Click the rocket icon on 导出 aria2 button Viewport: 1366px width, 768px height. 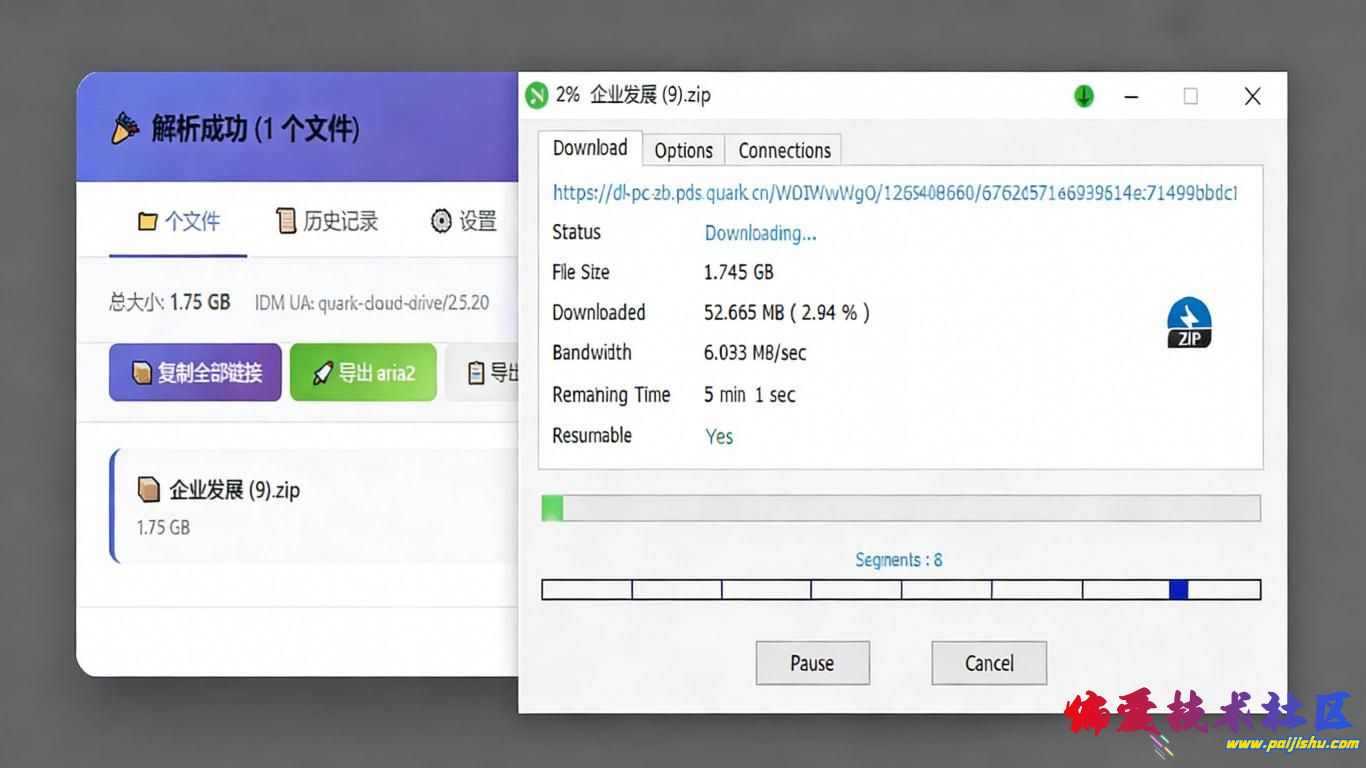tap(322, 373)
